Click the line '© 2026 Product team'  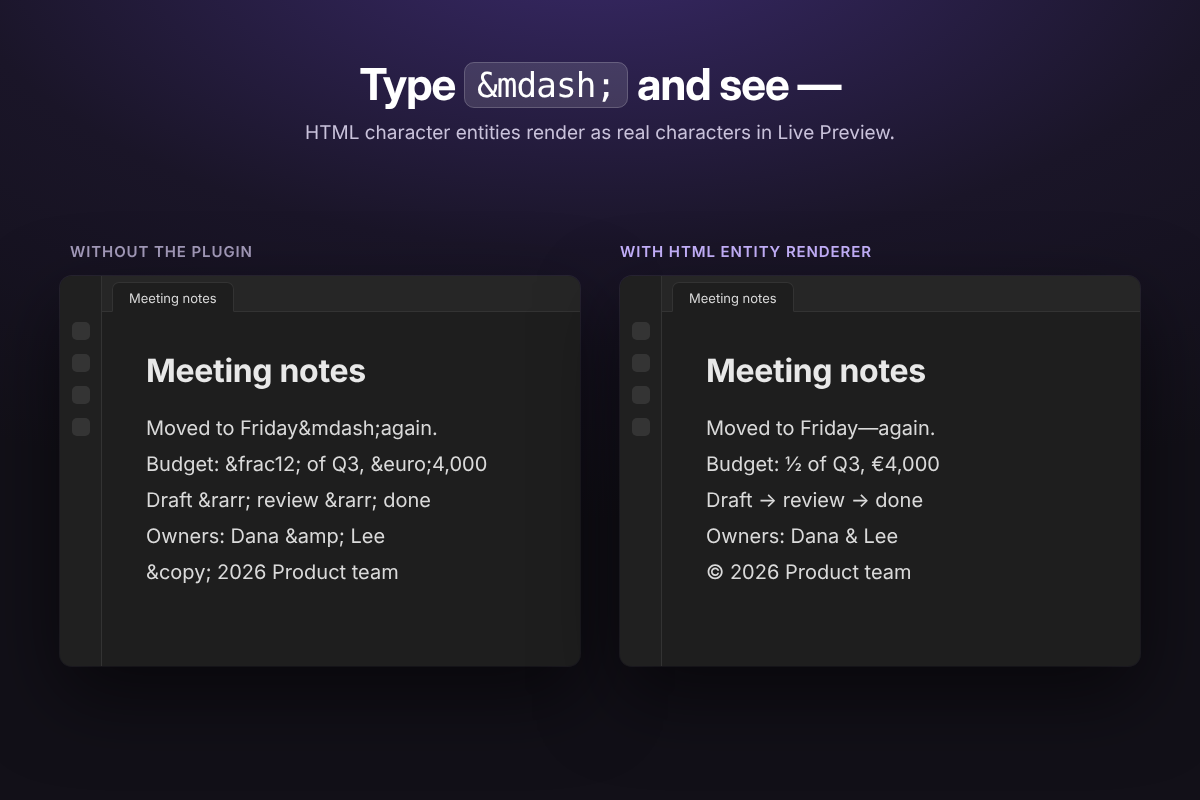(x=809, y=572)
